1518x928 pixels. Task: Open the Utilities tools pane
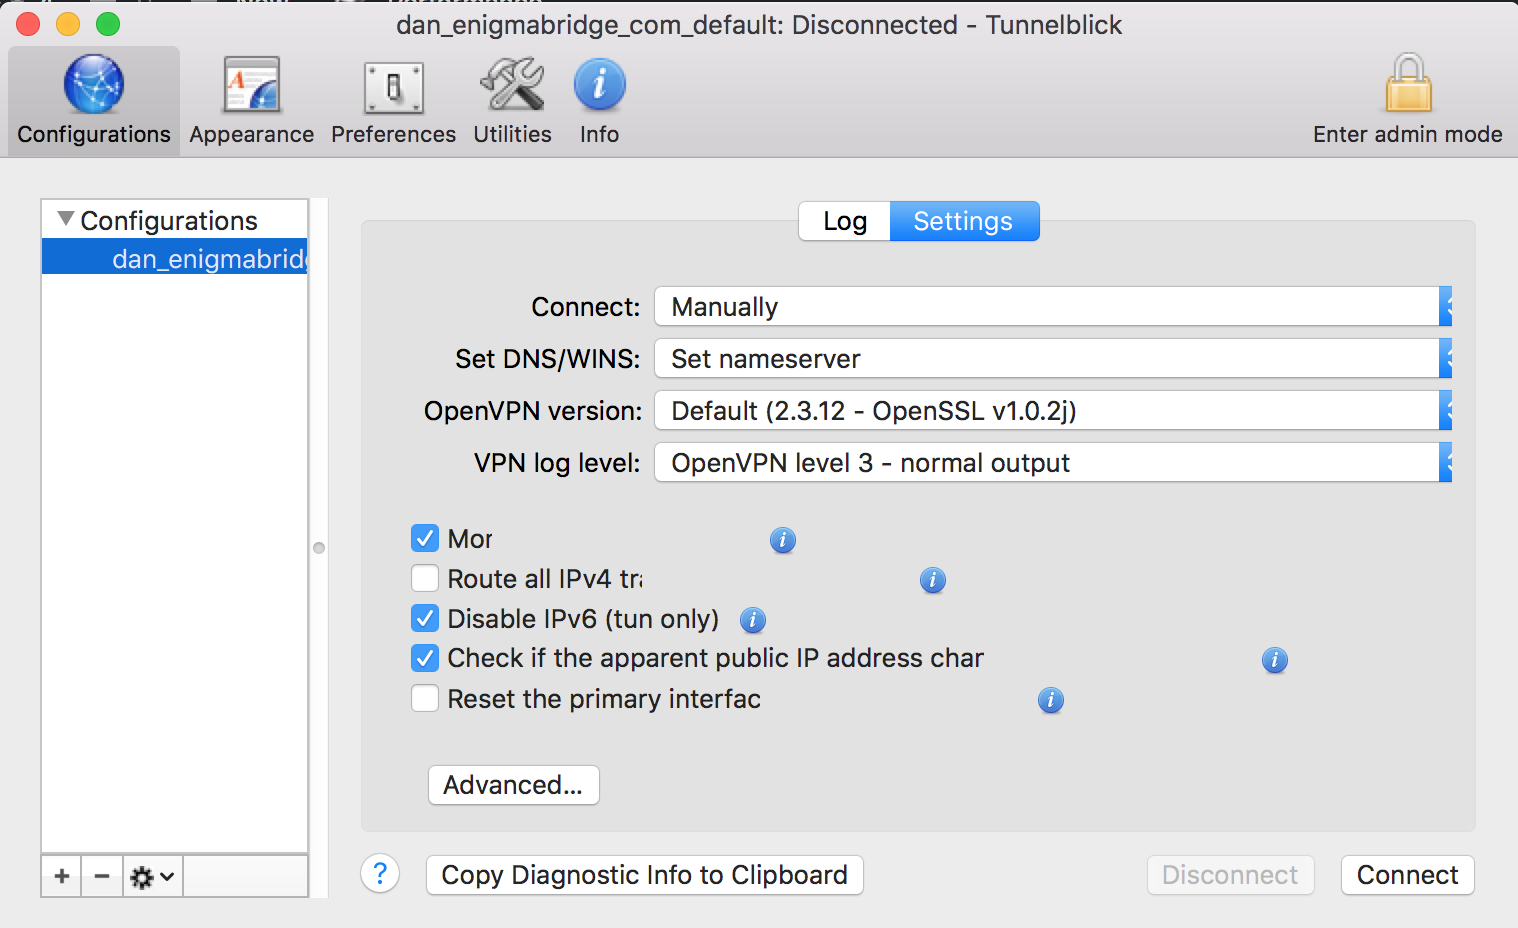512,100
